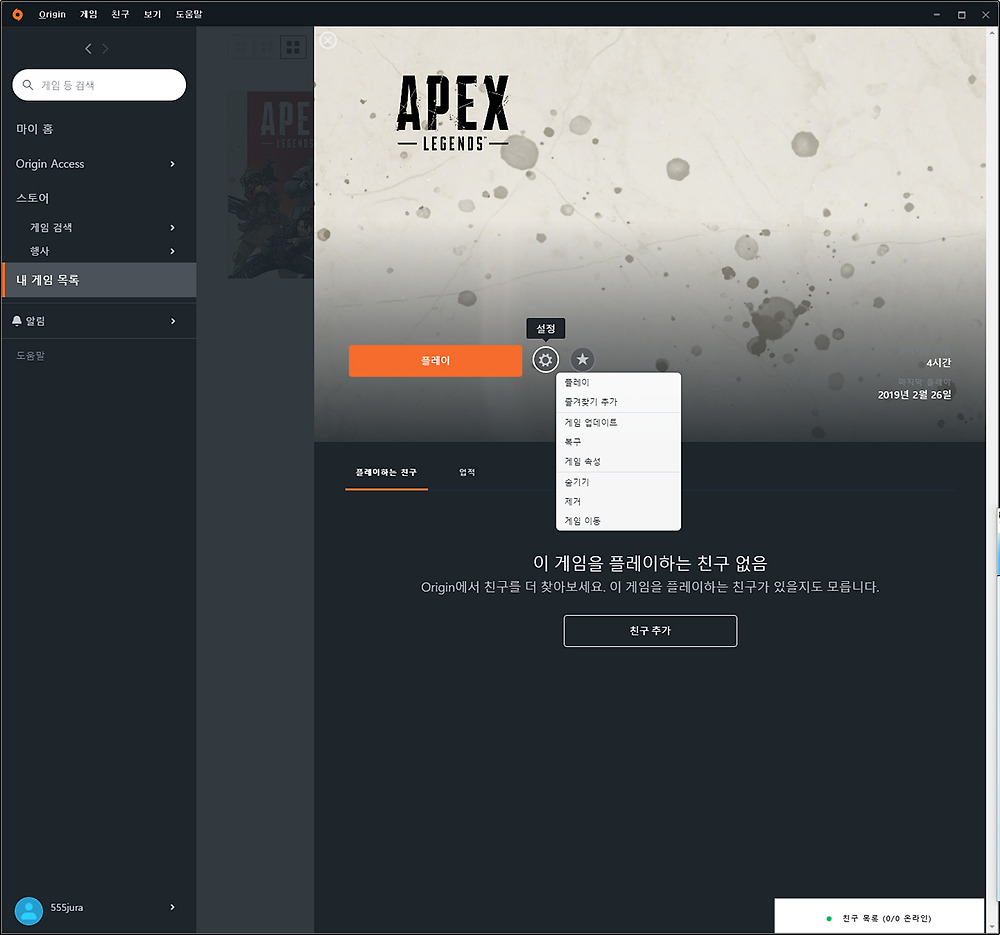The image size is (1000, 935).
Task: Open the 보기 menu in the menu bar
Action: click(152, 14)
